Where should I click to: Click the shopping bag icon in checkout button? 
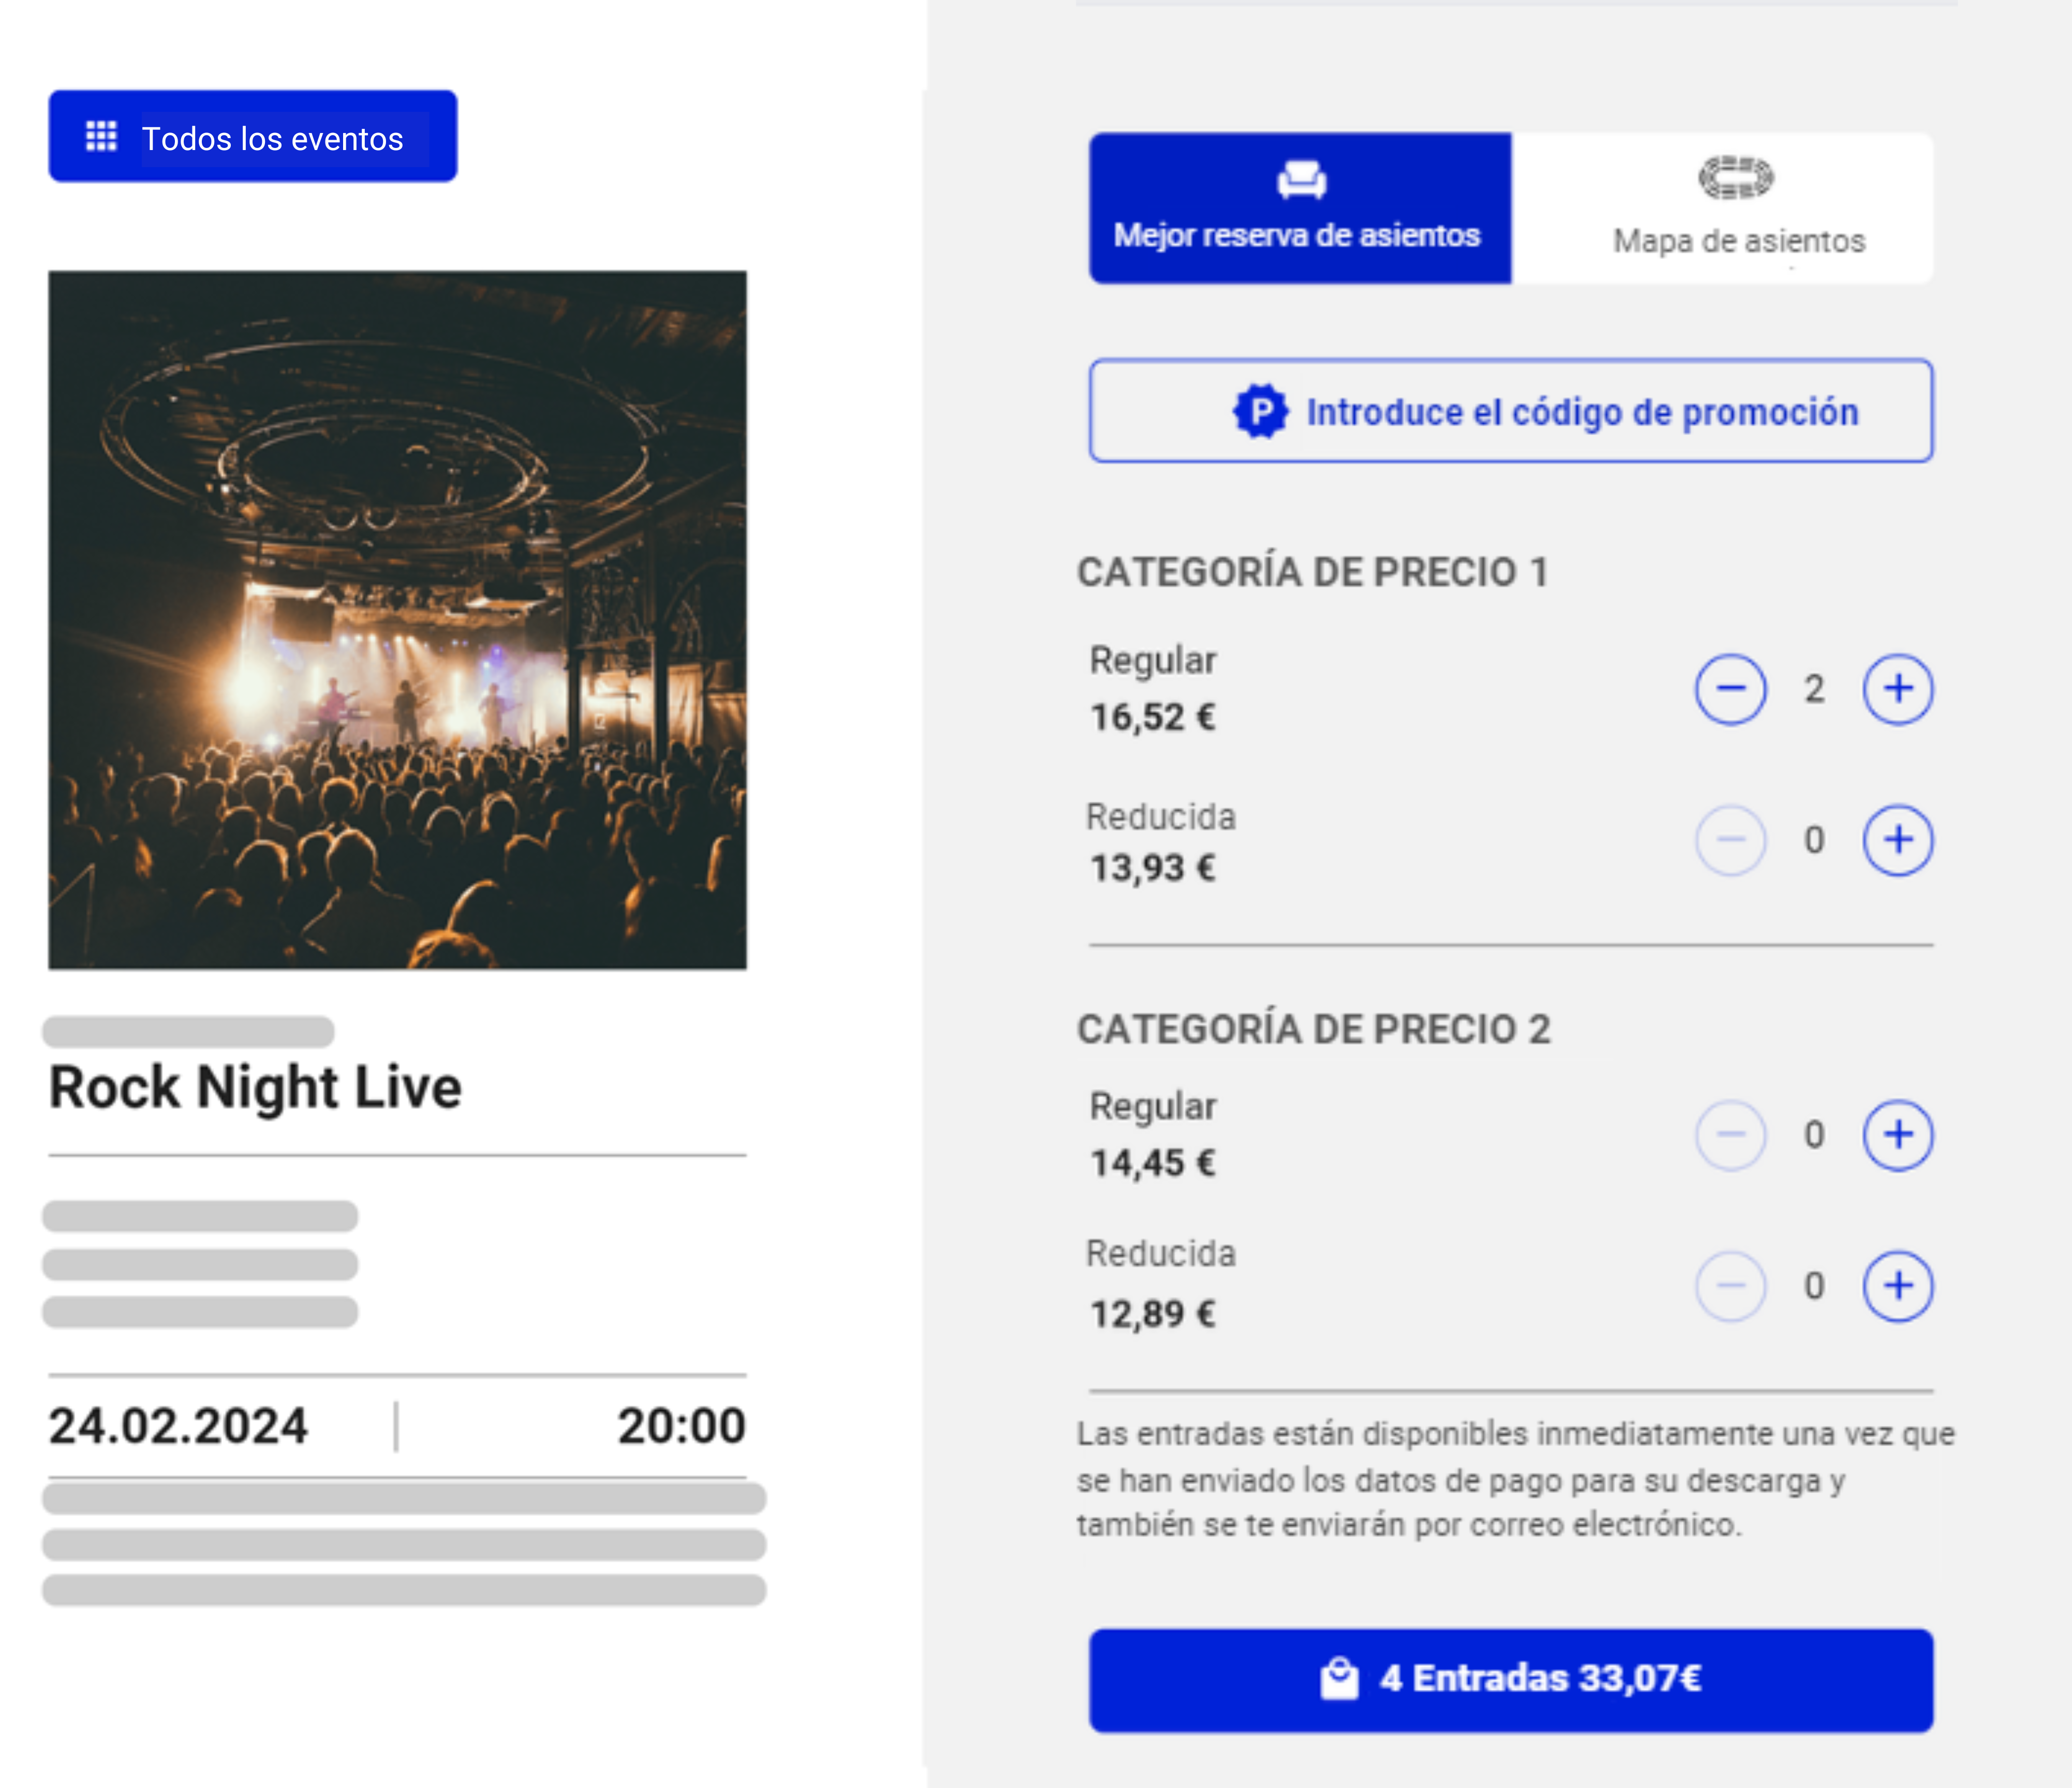1339,1678
